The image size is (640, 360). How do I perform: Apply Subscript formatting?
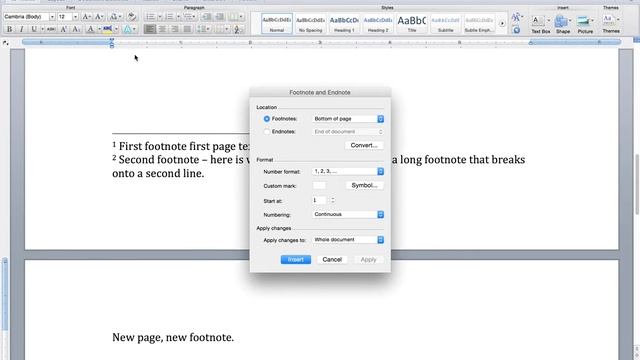[76, 29]
